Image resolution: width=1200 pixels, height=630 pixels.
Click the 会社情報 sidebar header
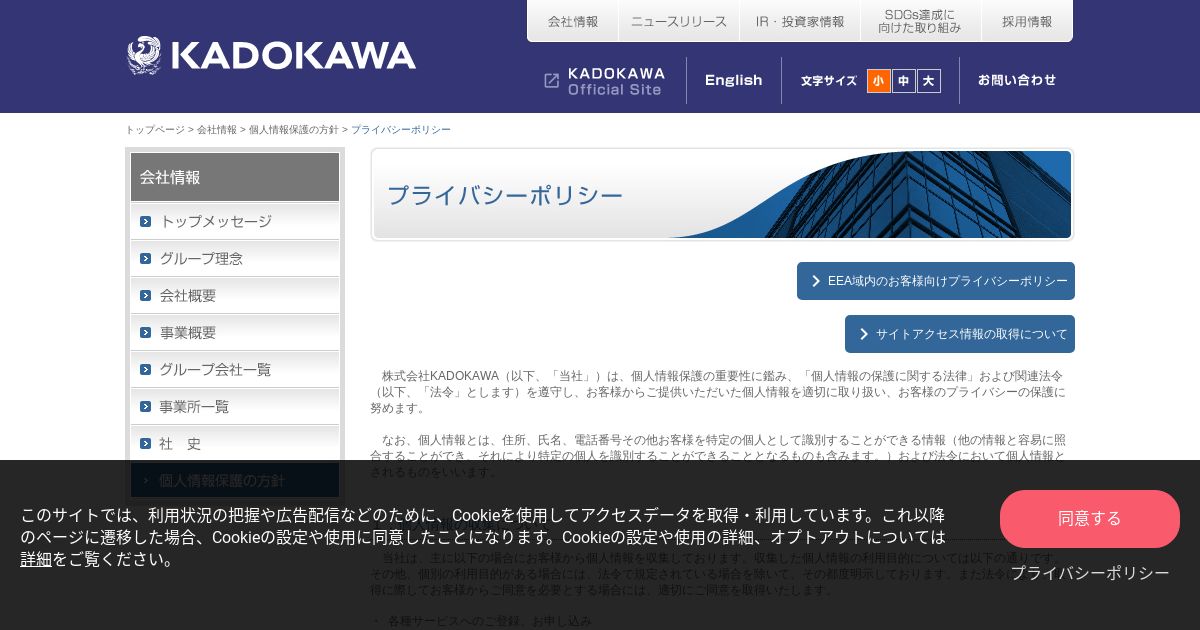point(235,177)
